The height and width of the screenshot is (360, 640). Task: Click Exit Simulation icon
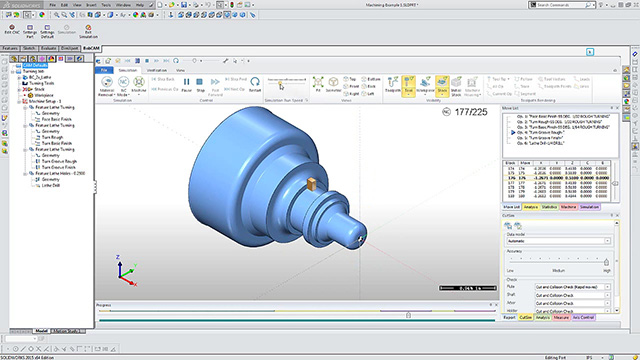pyautogui.click(x=88, y=31)
